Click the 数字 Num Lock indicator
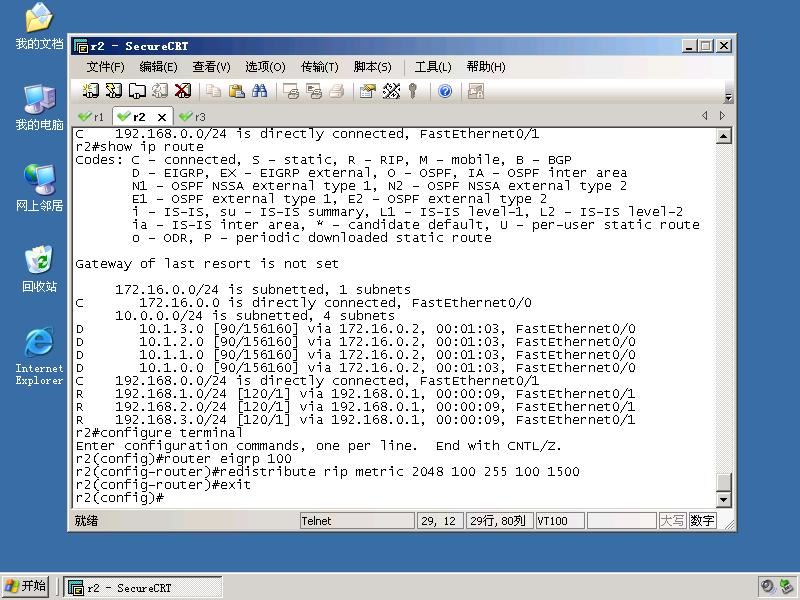The height and width of the screenshot is (600, 800). pos(702,521)
